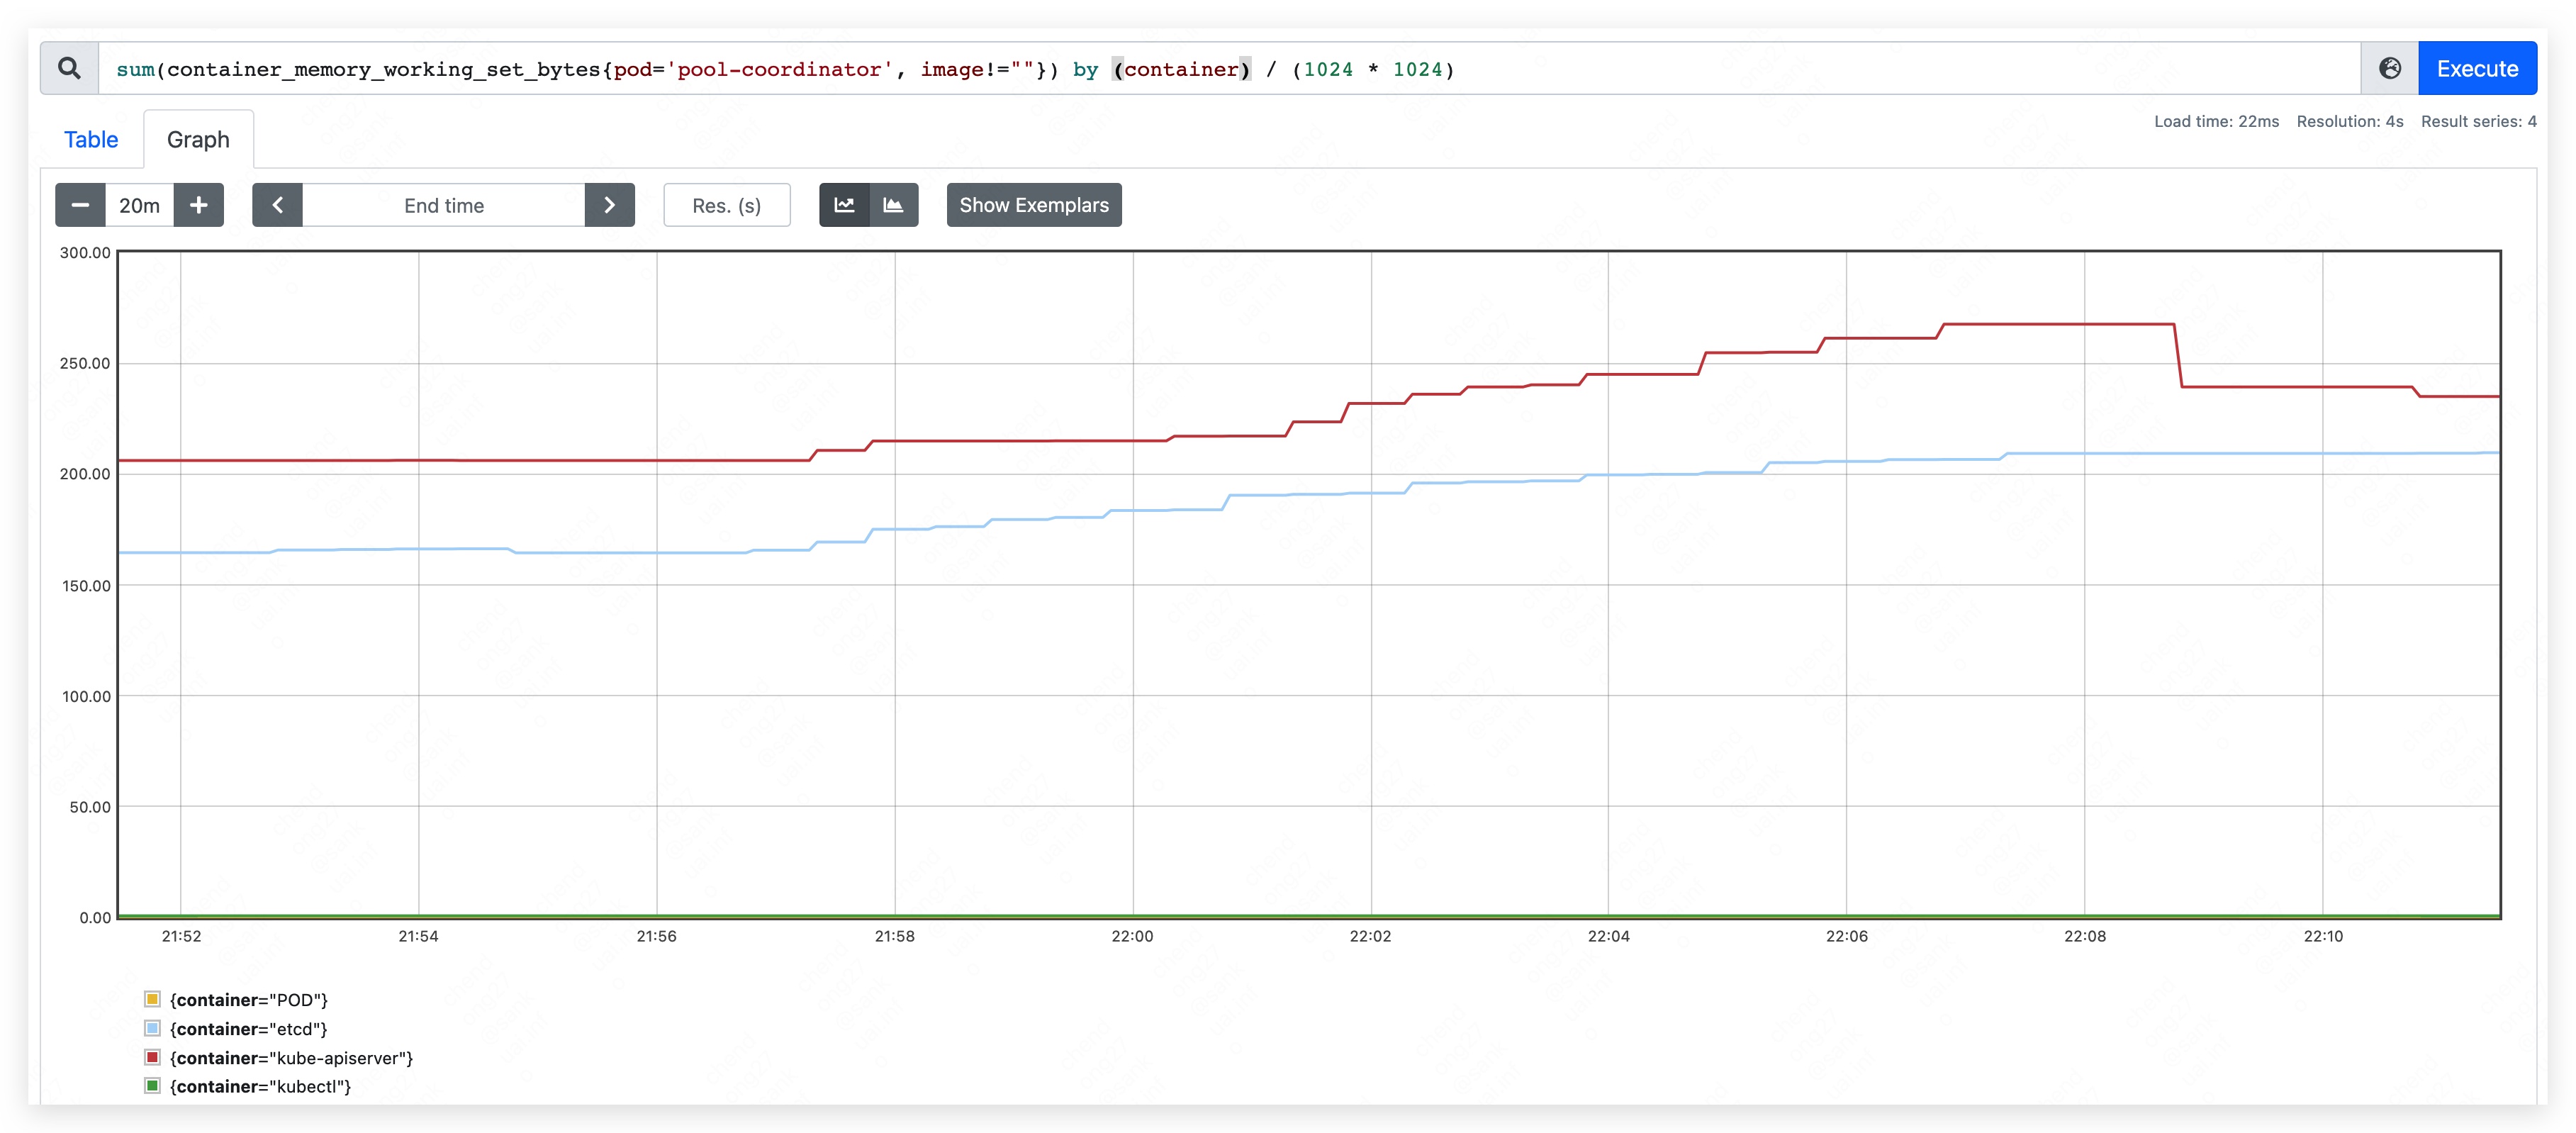Click the light blue etcd swatch

pyautogui.click(x=152, y=1028)
